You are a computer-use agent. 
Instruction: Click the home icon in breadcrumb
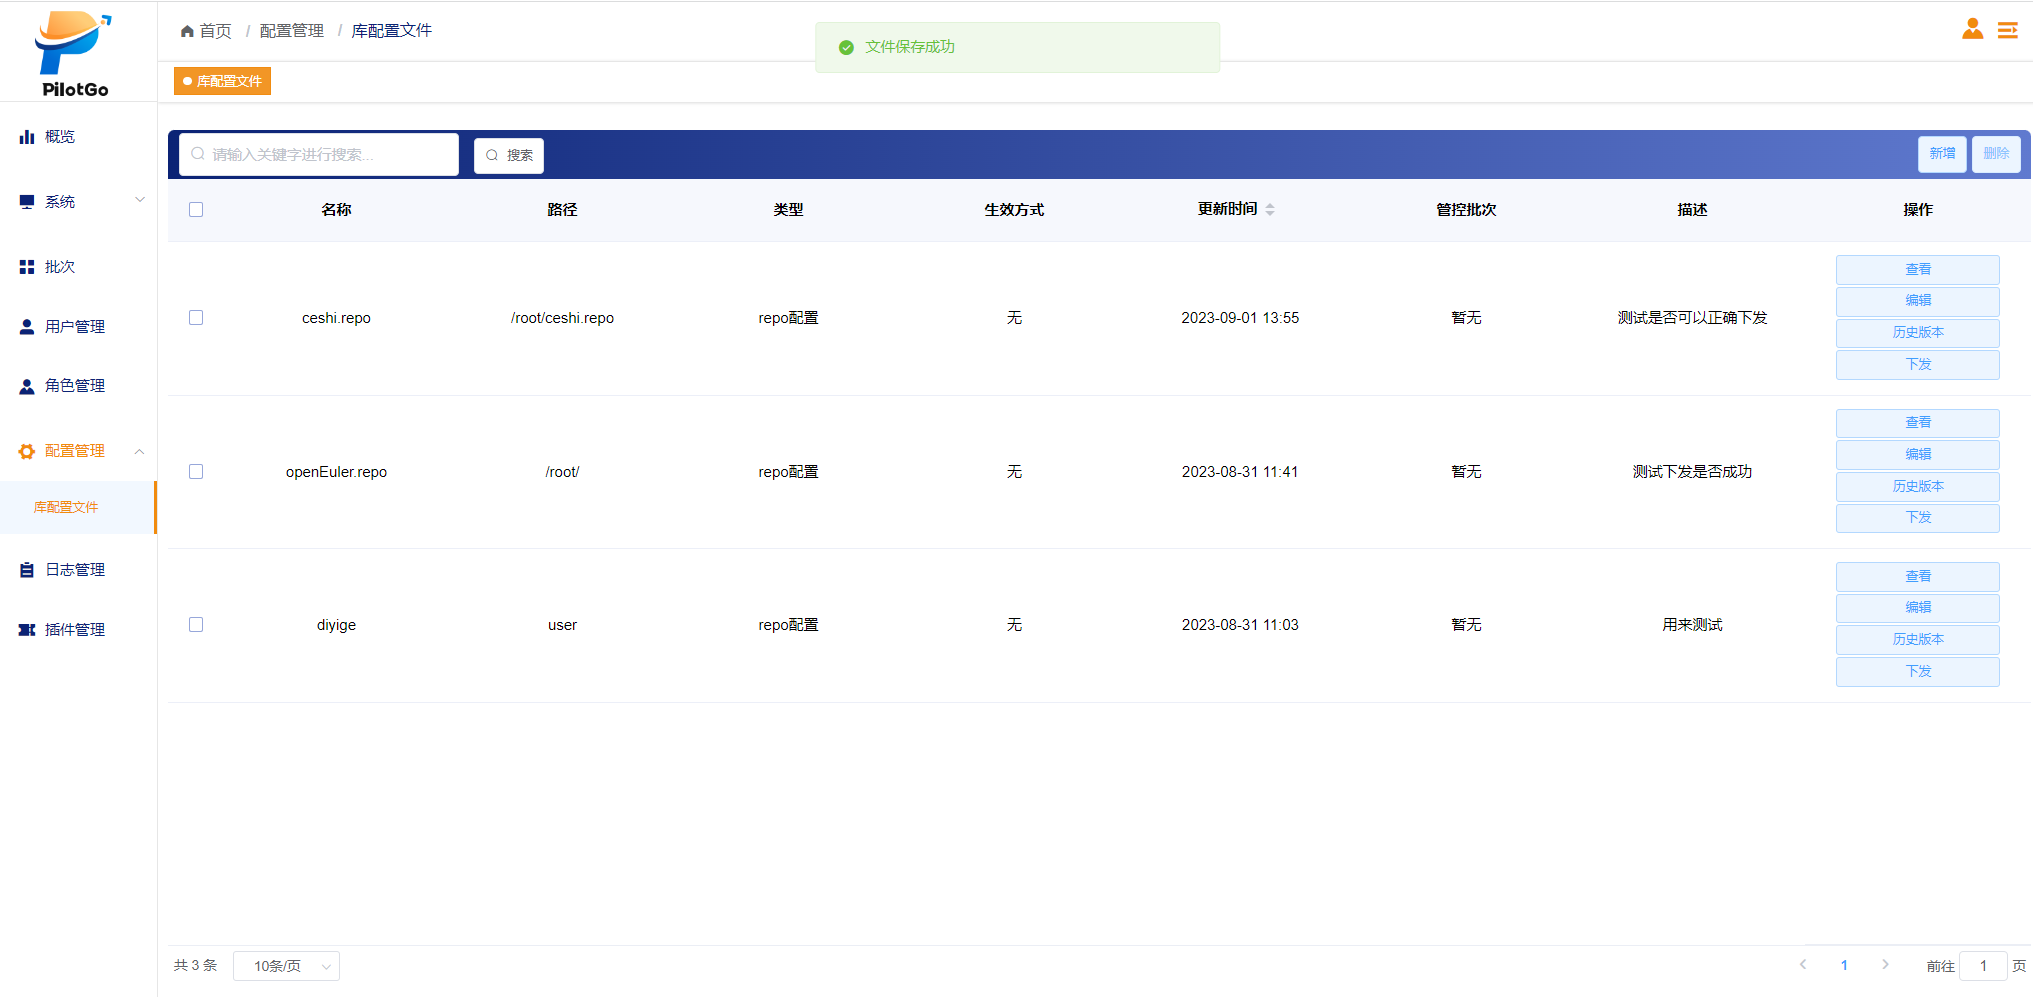click(x=187, y=31)
